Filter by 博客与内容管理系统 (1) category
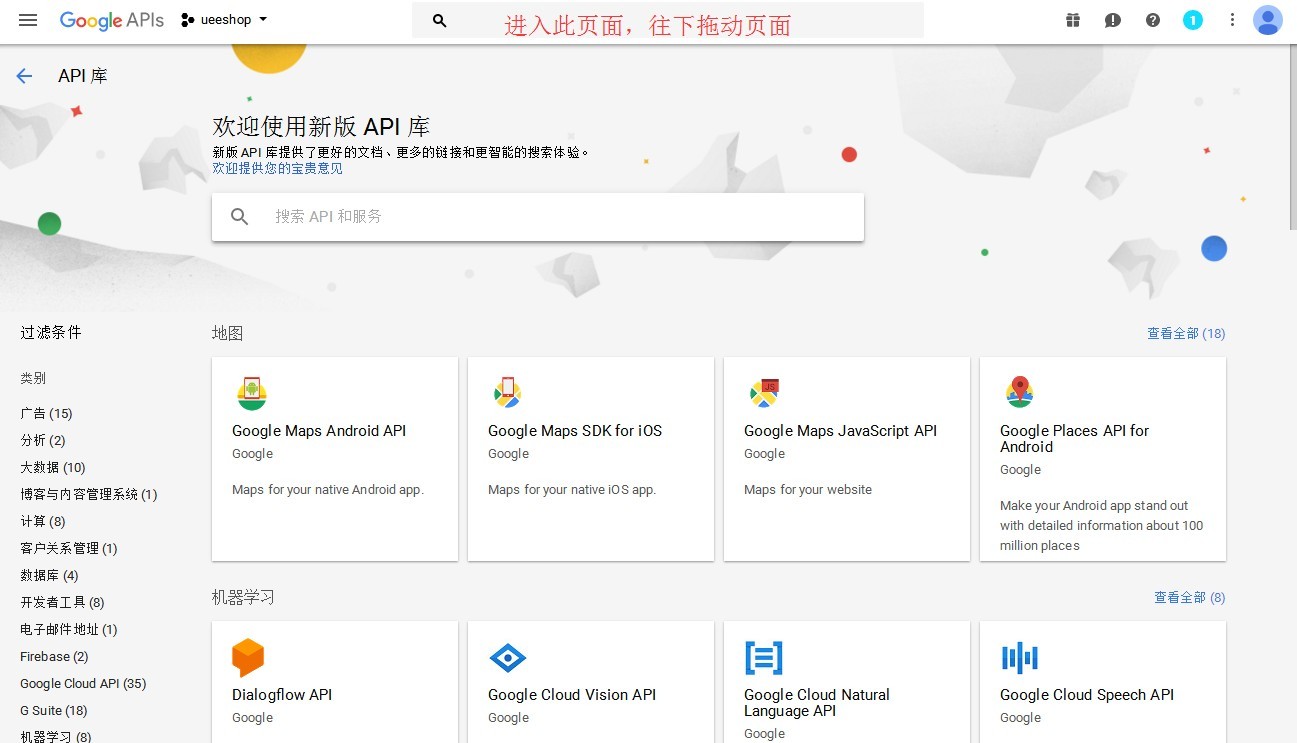 pyautogui.click(x=89, y=494)
